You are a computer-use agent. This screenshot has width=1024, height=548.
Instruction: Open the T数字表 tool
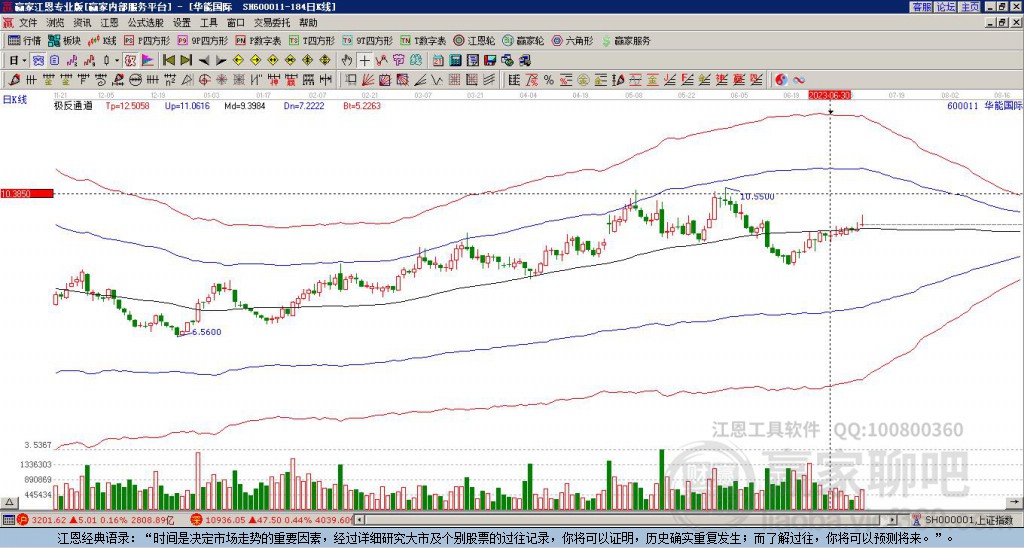tap(423, 40)
